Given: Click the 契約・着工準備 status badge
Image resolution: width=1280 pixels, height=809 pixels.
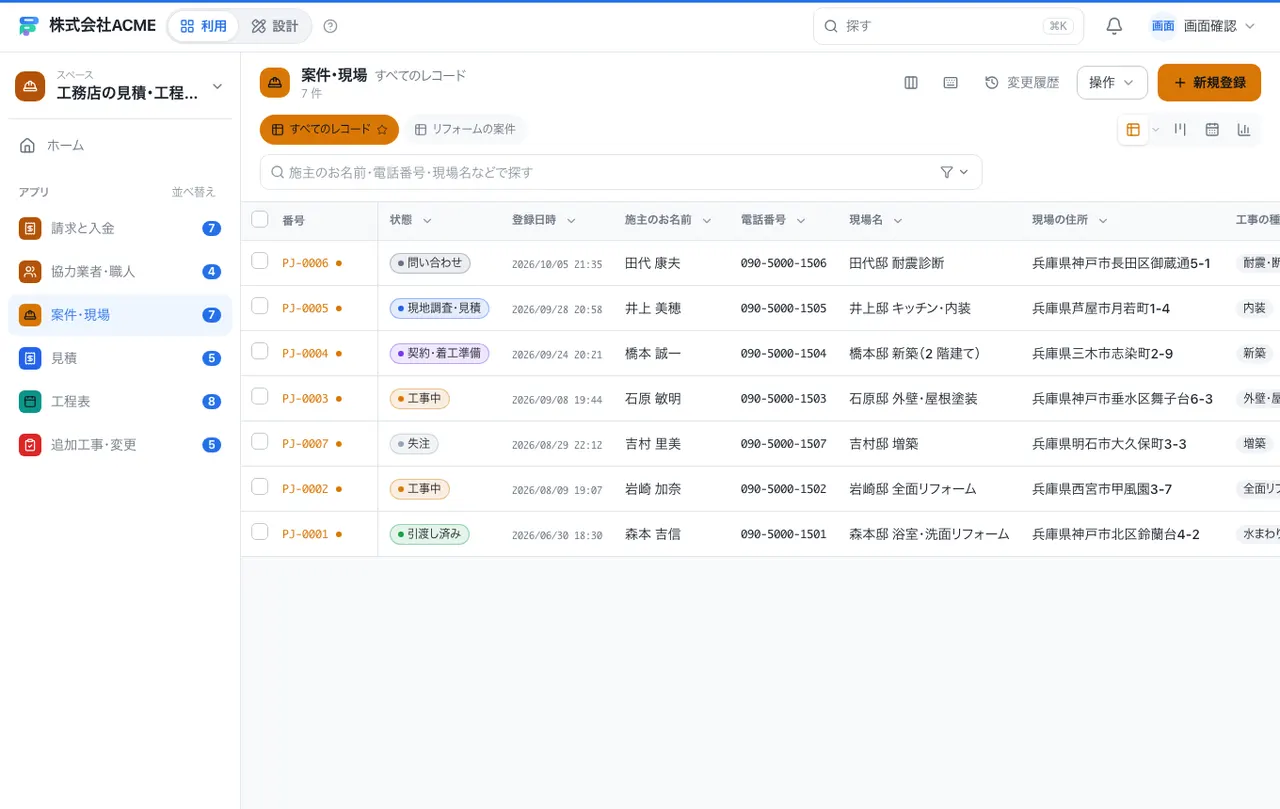Looking at the screenshot, I should coord(439,353).
